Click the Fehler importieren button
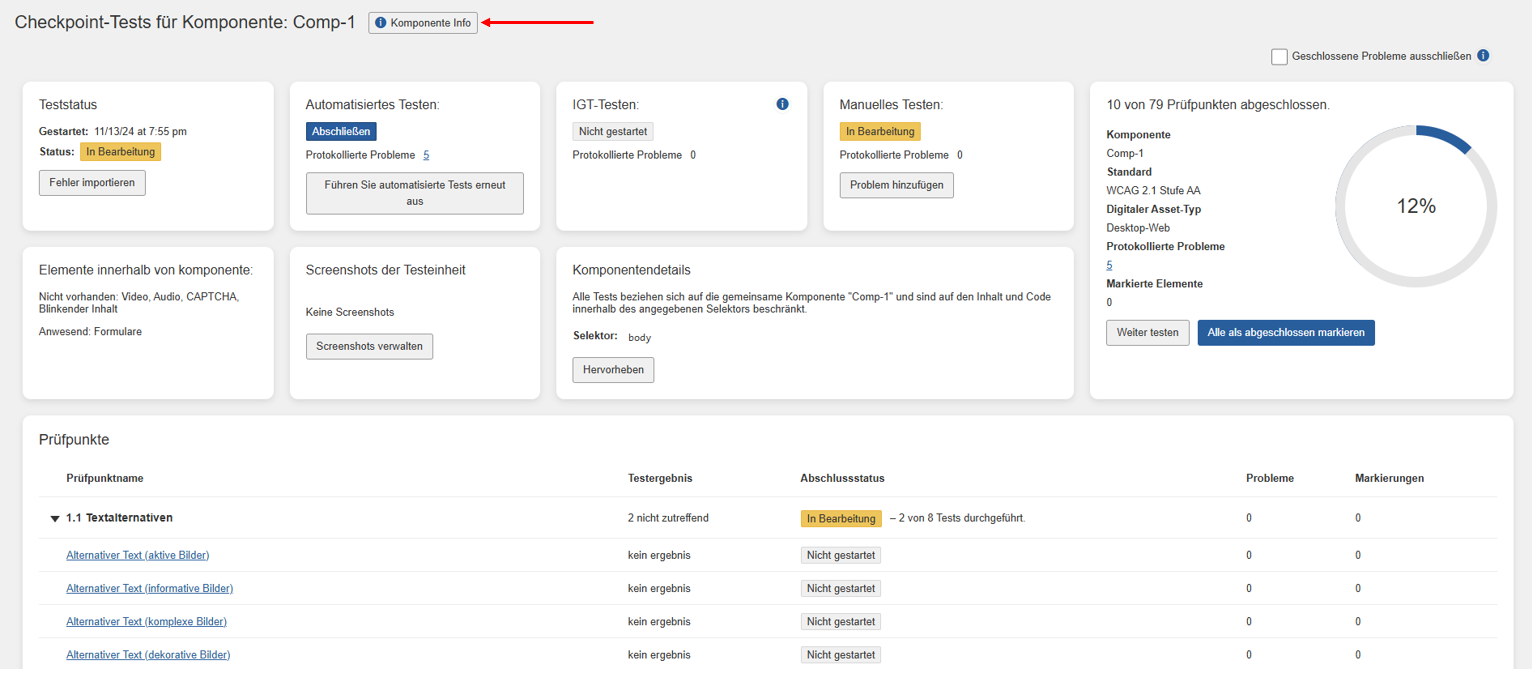Screen dimensions: 1532x676 [x=92, y=183]
